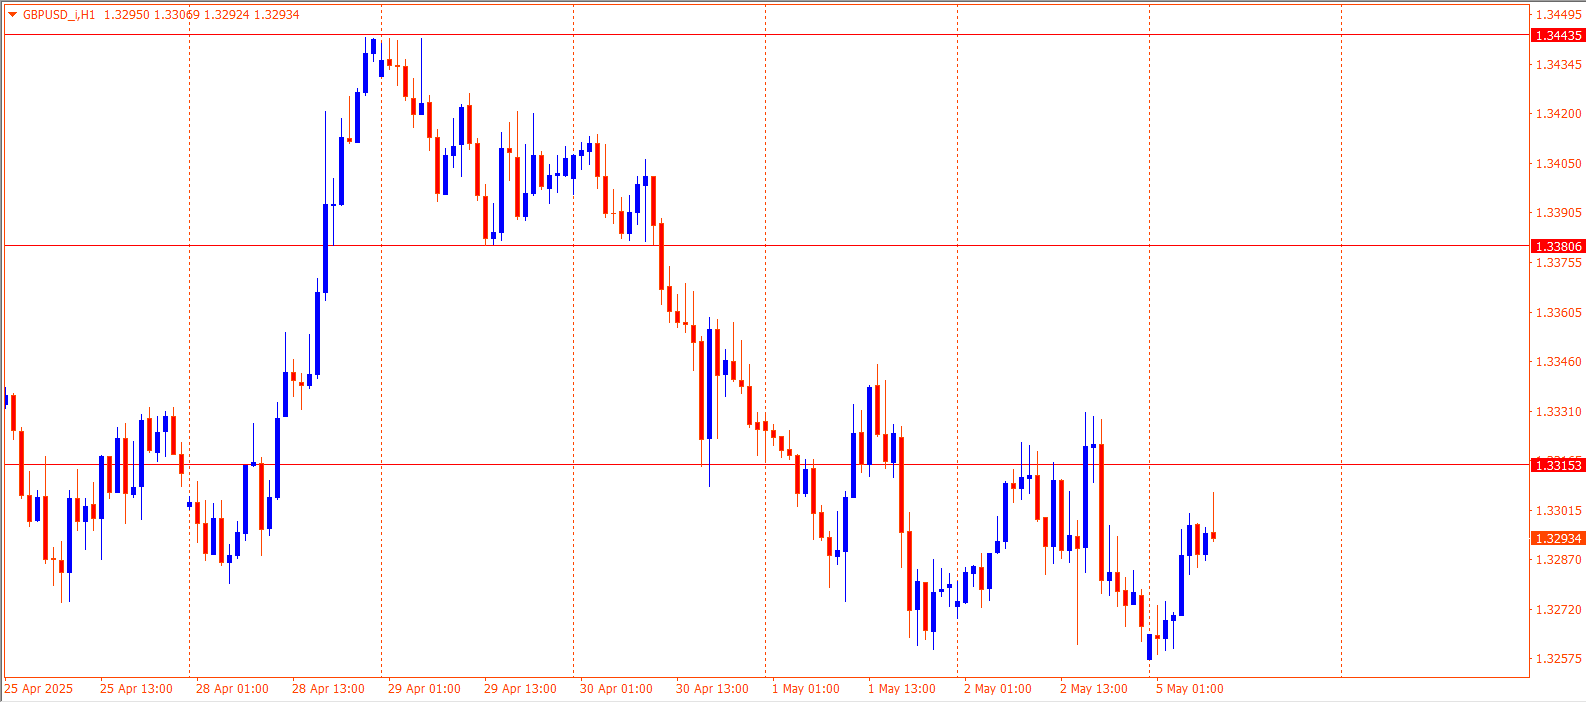The width and height of the screenshot is (1586, 703).
Task: Click the 1.33755 price scale label
Action: pos(1559,263)
